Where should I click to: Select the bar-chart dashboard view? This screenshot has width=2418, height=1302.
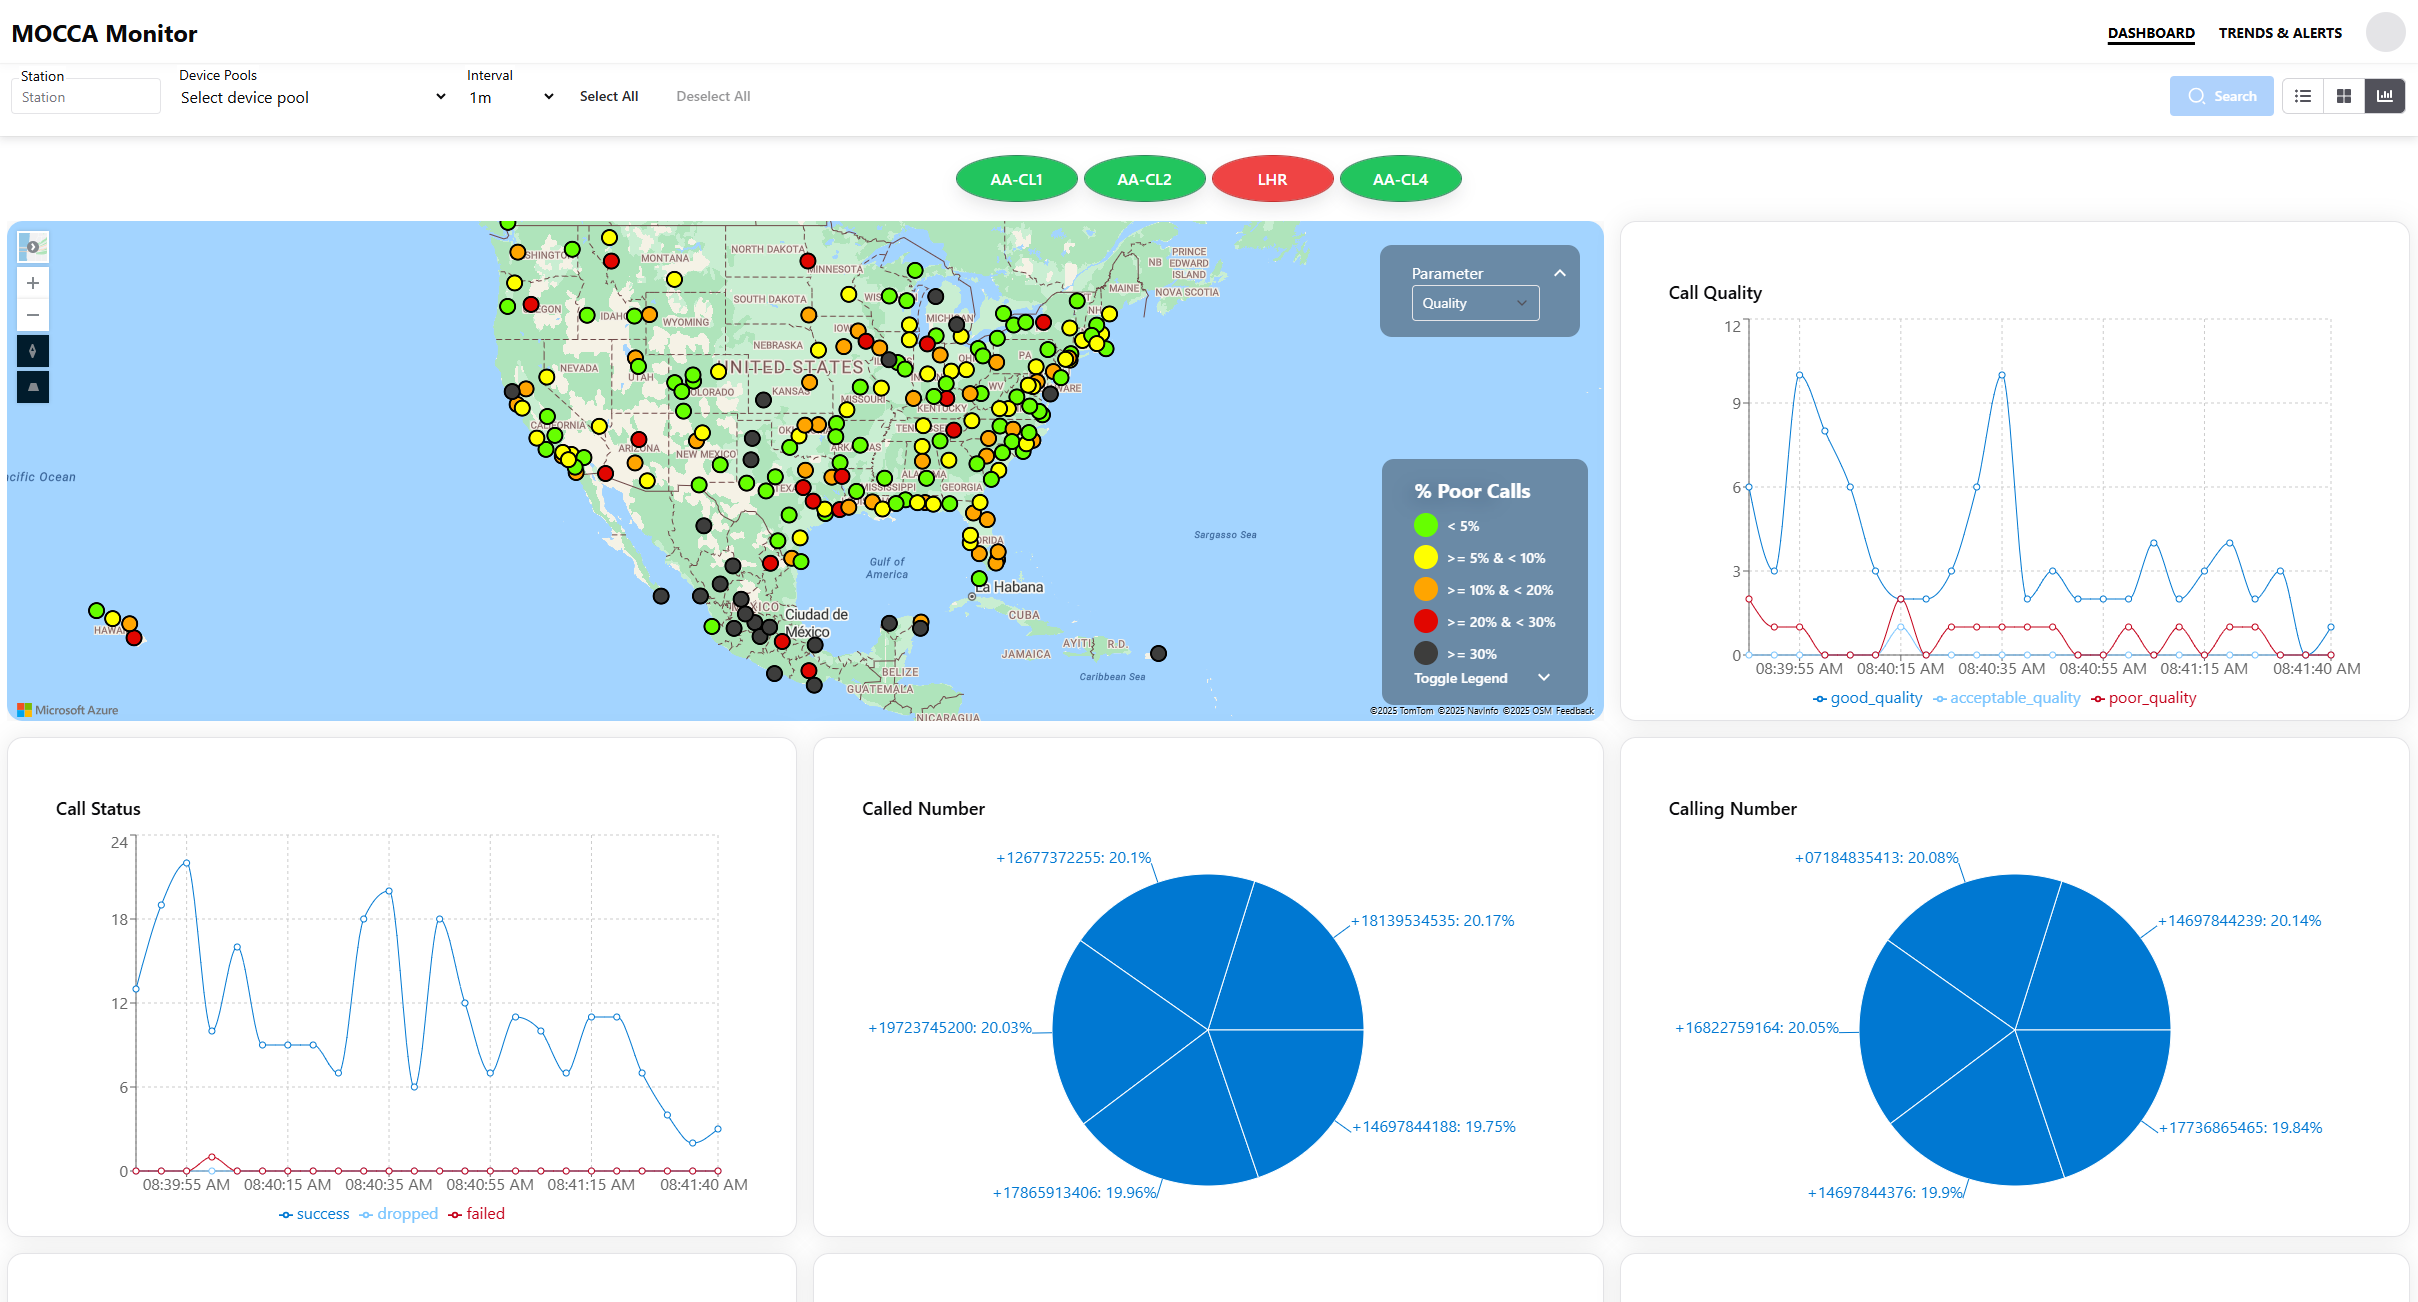(x=2385, y=95)
